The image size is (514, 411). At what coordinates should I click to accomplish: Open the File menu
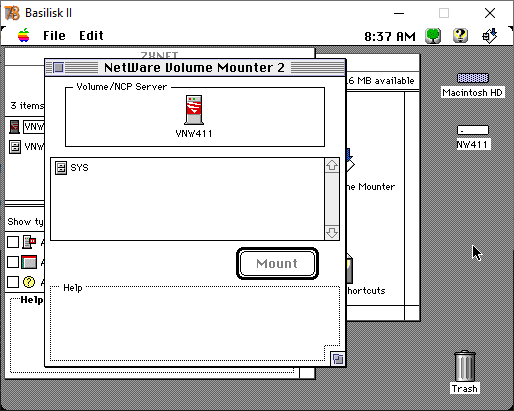tap(54, 36)
